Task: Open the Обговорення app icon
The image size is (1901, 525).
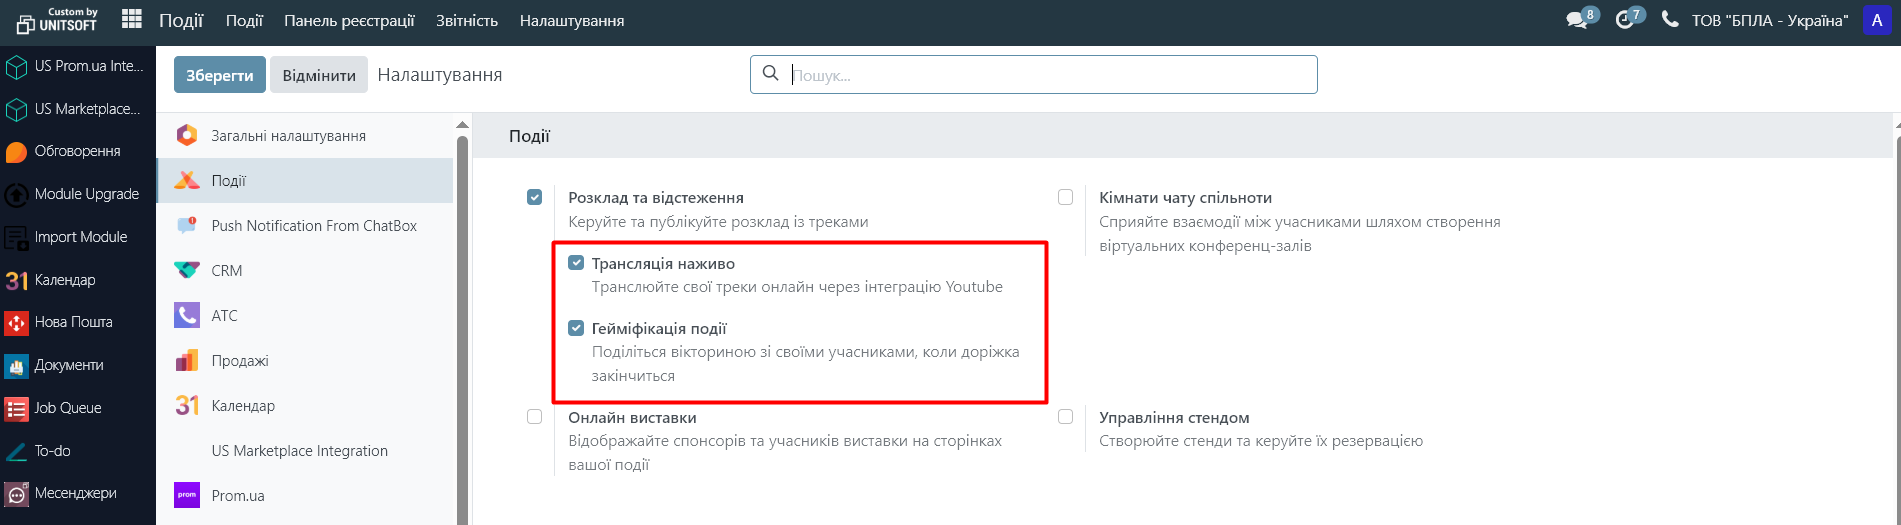Action: click(16, 152)
